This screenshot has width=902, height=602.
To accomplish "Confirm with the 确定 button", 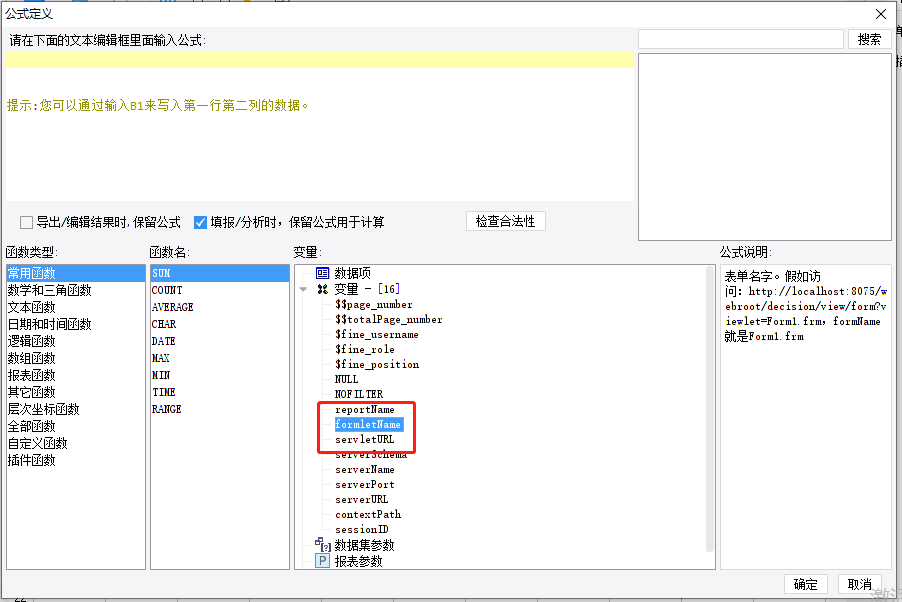I will pos(805,584).
